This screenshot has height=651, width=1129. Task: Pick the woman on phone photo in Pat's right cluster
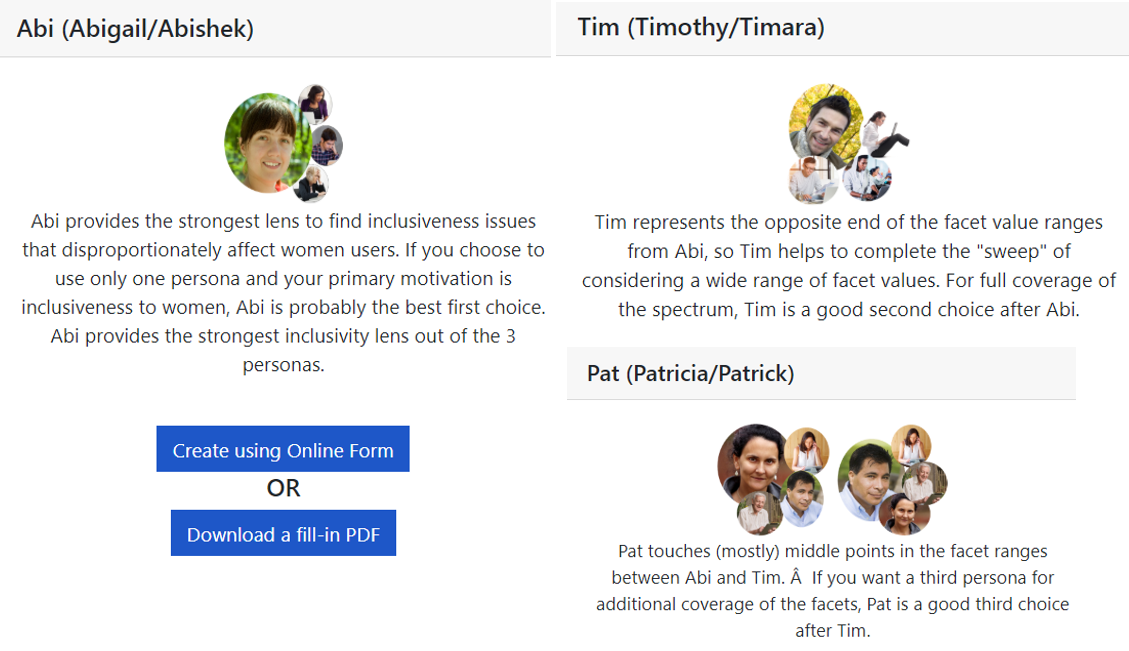pyautogui.click(x=910, y=444)
